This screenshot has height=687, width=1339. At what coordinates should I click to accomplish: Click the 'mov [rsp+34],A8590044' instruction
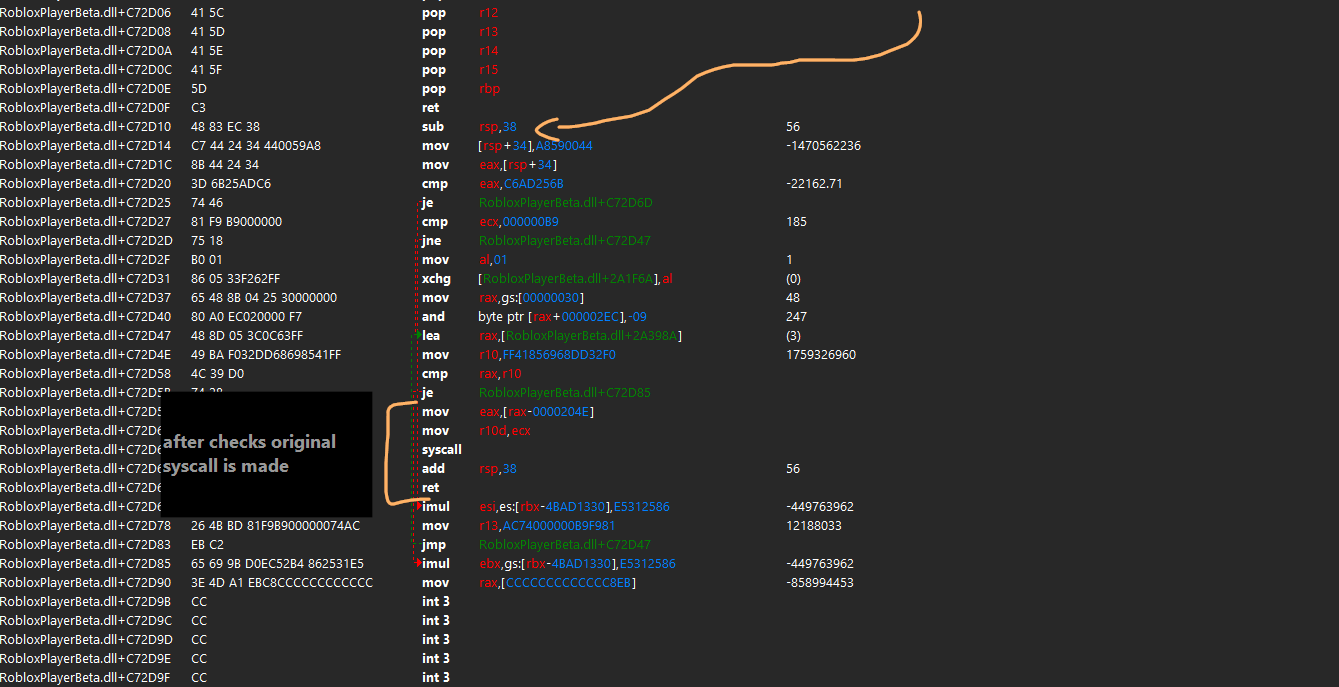pyautogui.click(x=507, y=146)
